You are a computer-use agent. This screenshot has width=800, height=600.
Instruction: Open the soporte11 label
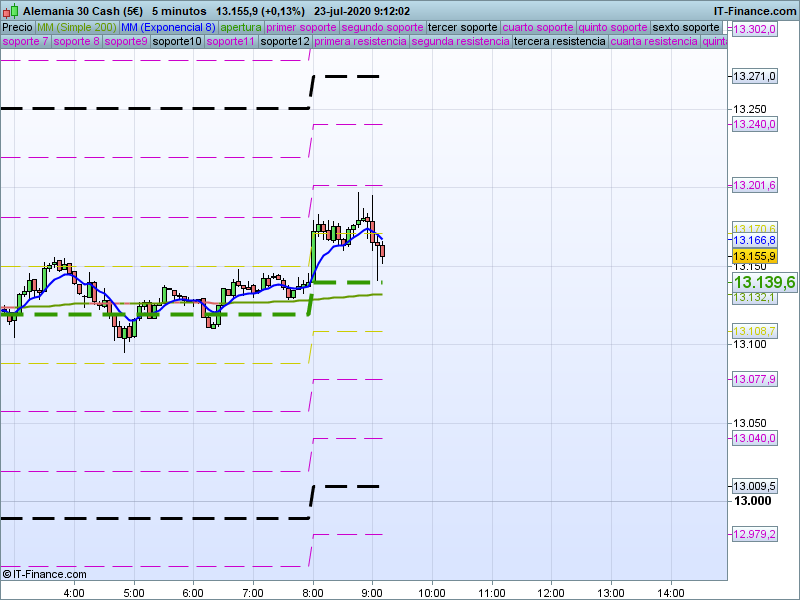coord(231,41)
